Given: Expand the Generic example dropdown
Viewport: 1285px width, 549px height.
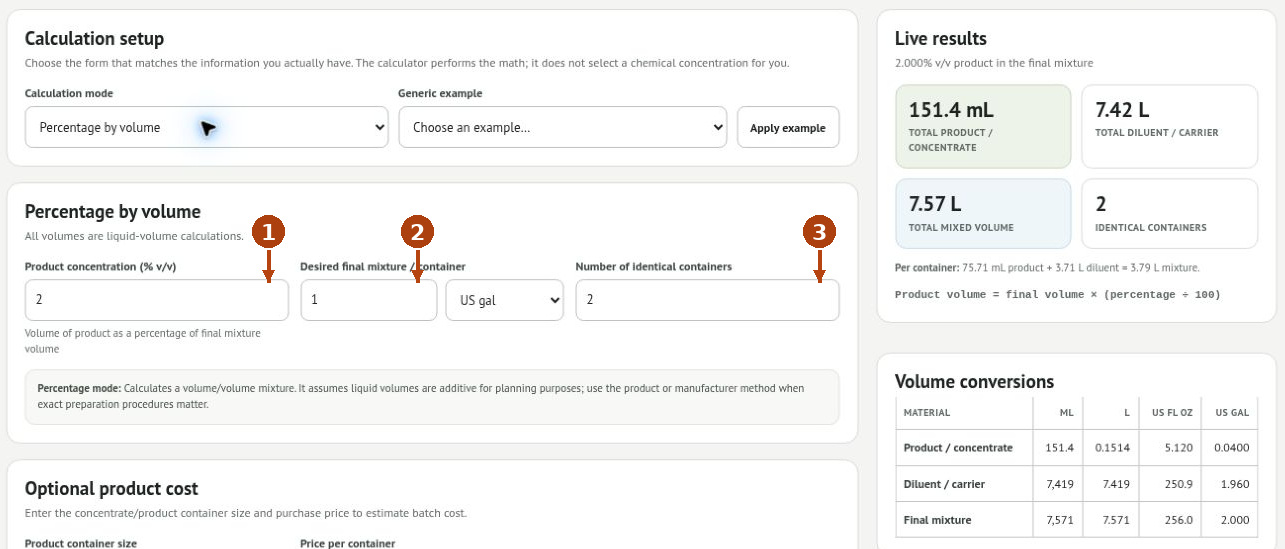Looking at the screenshot, I should pos(562,127).
